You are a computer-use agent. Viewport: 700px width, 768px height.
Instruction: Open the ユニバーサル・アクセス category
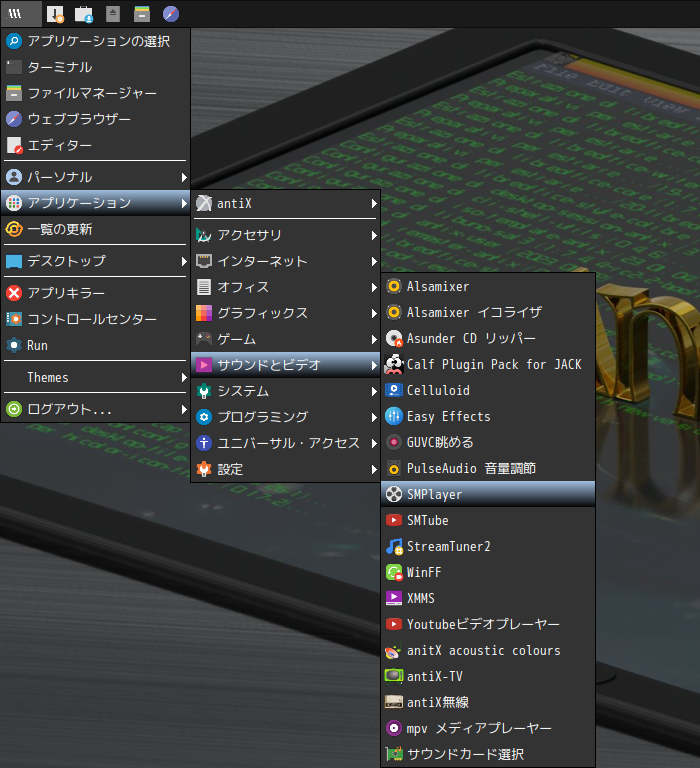point(286,443)
